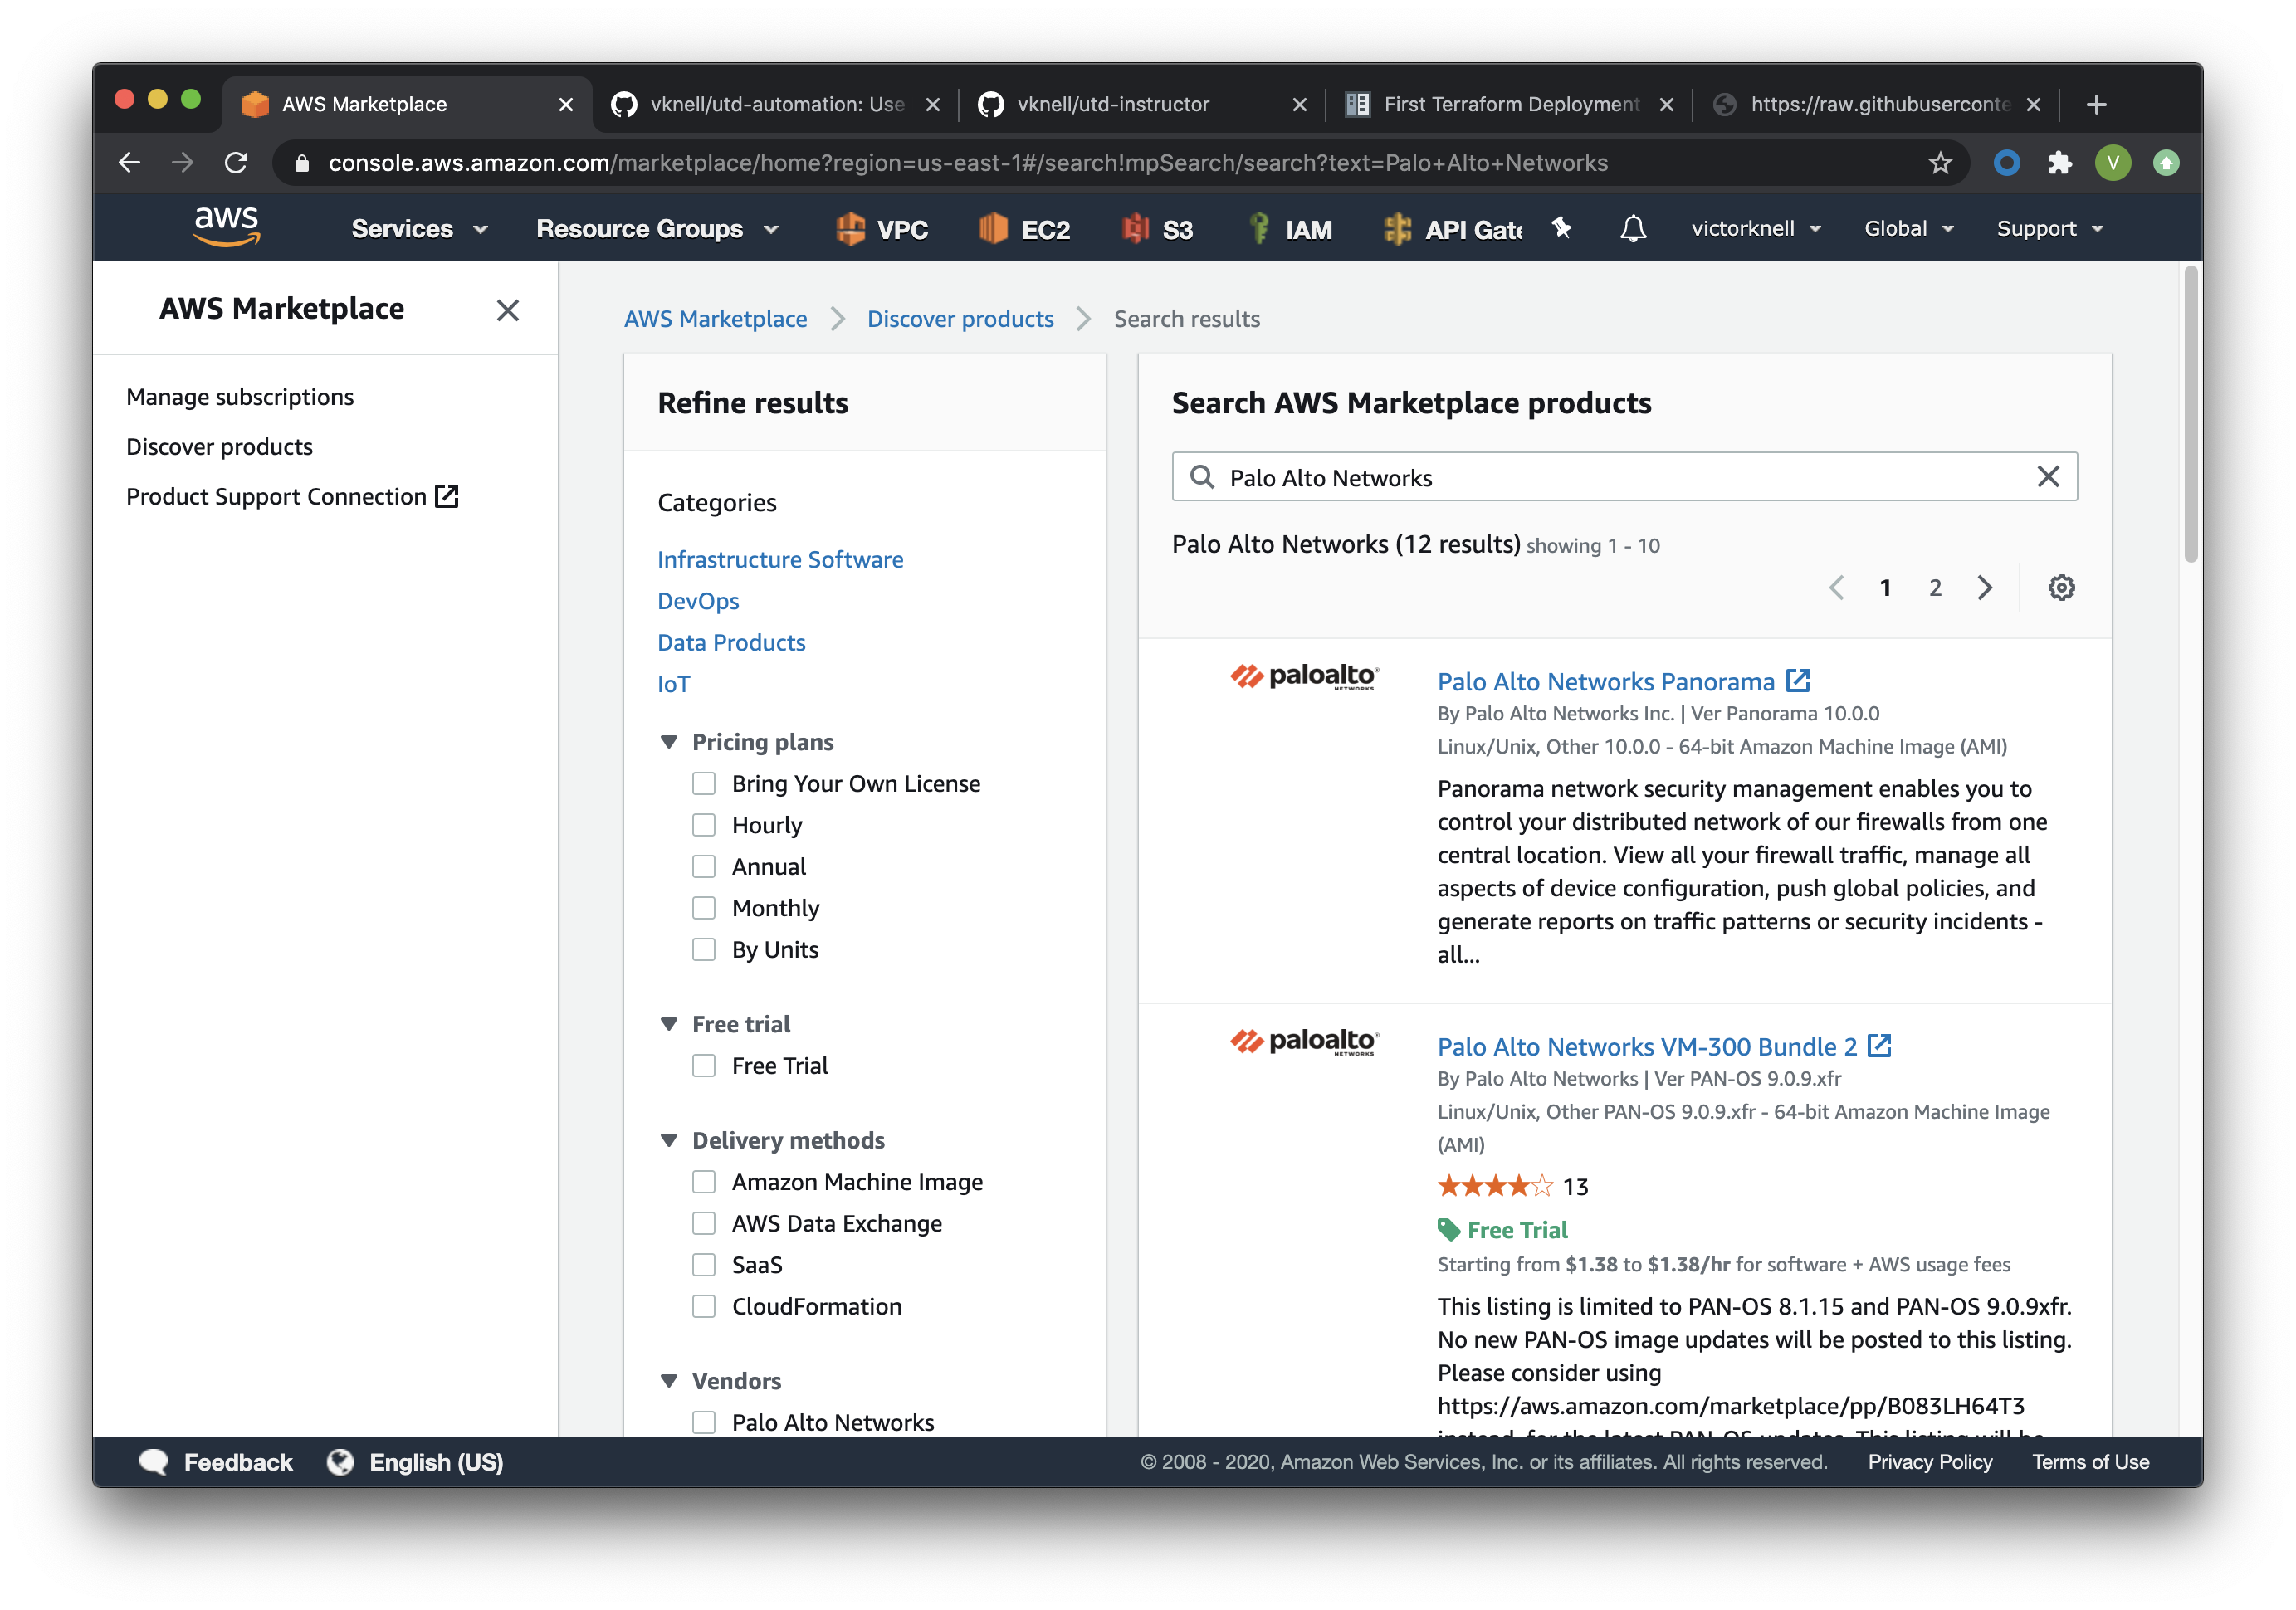Open the notifications bell
This screenshot has width=2296, height=1610.
[x=1633, y=229]
